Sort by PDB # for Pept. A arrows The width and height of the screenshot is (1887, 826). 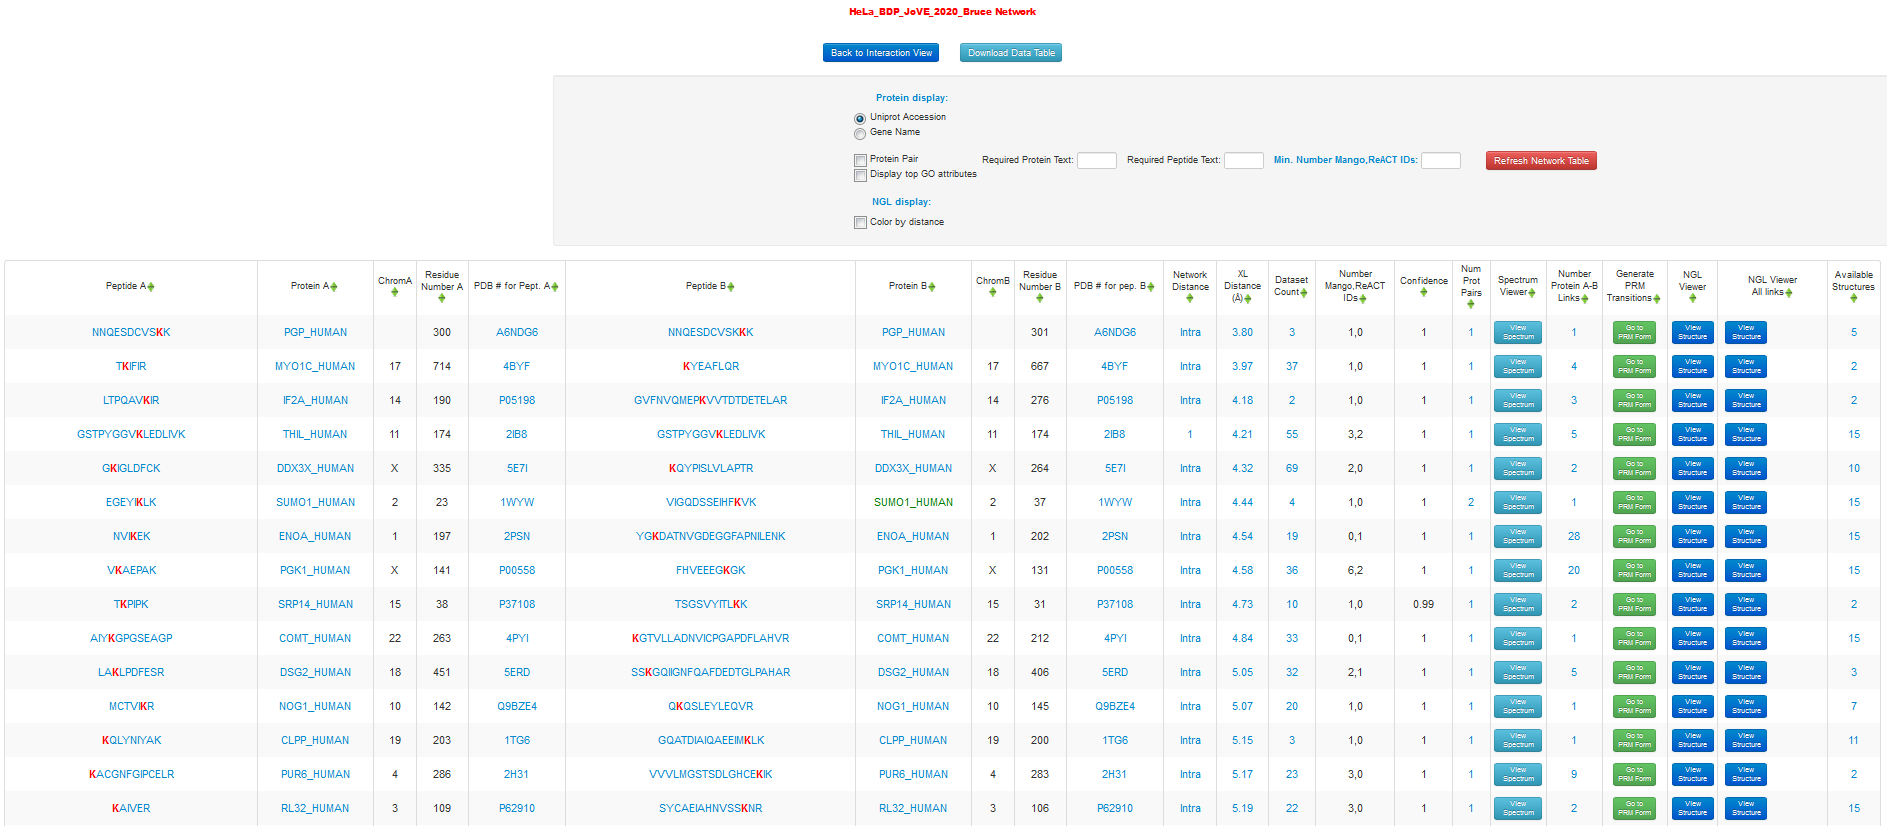pyautogui.click(x=555, y=287)
